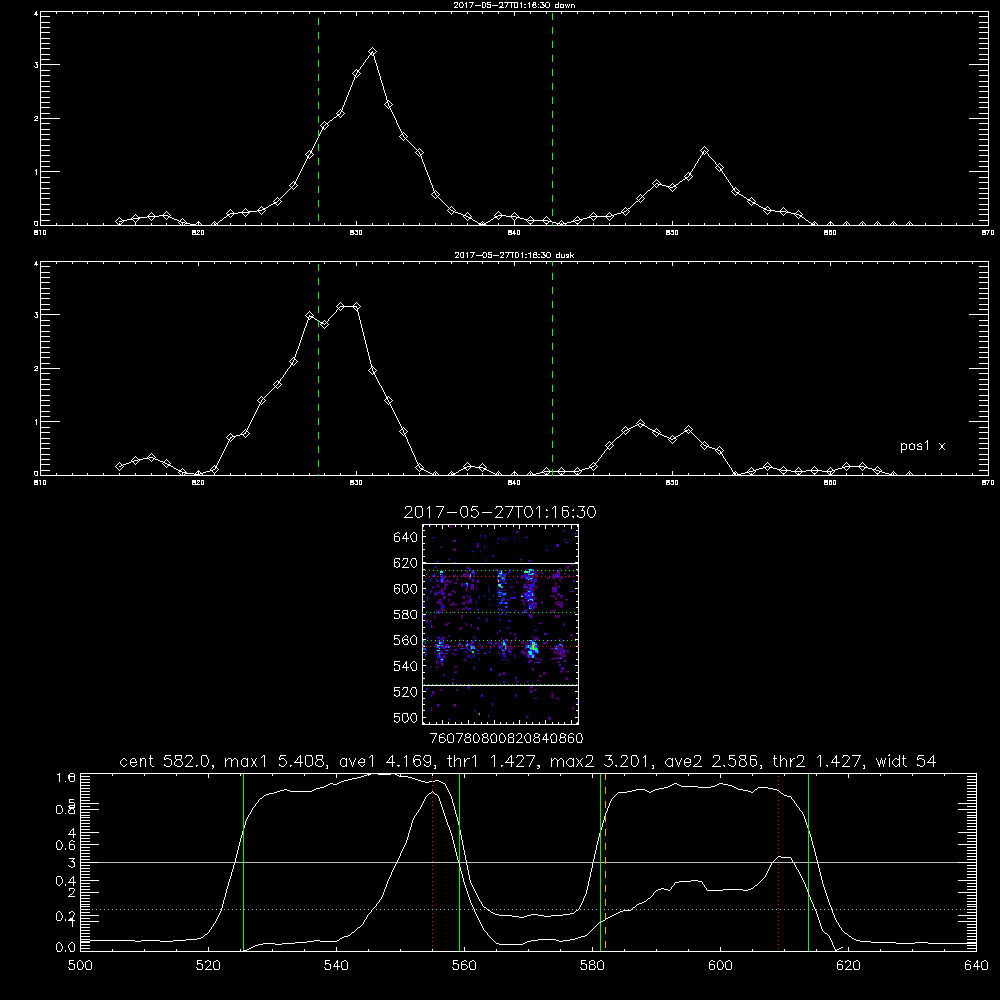Select the "max1 5.408" statistic
The image size is (1000, 1000).
[x=274, y=761]
